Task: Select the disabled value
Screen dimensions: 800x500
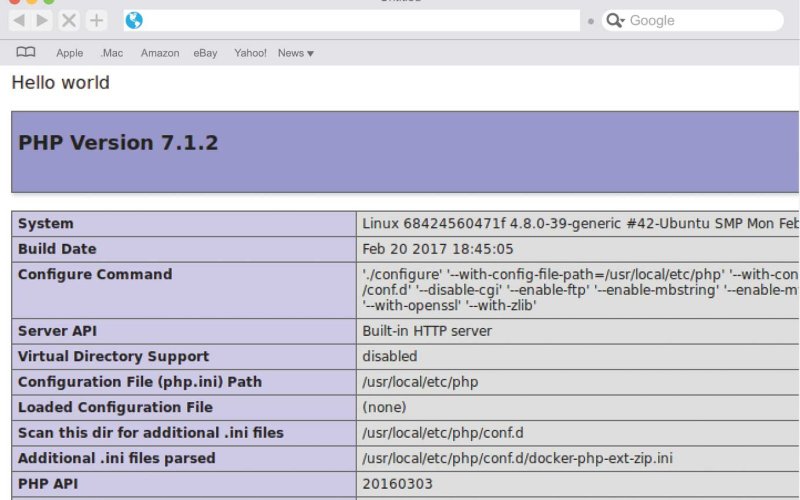Action: click(390, 357)
